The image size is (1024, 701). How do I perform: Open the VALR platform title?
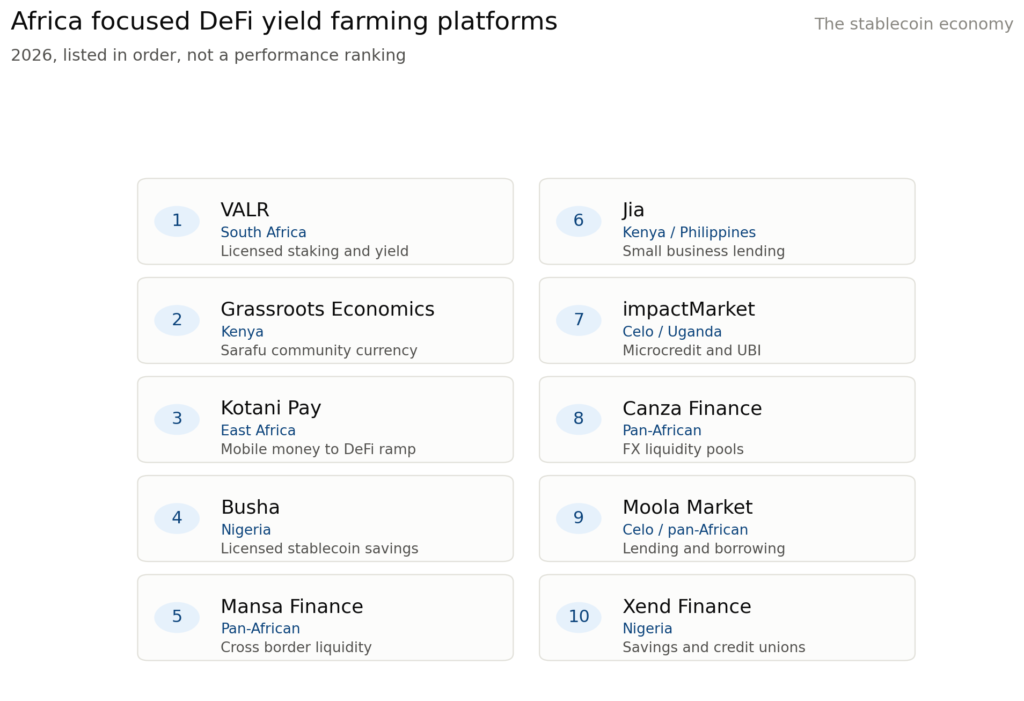245,210
